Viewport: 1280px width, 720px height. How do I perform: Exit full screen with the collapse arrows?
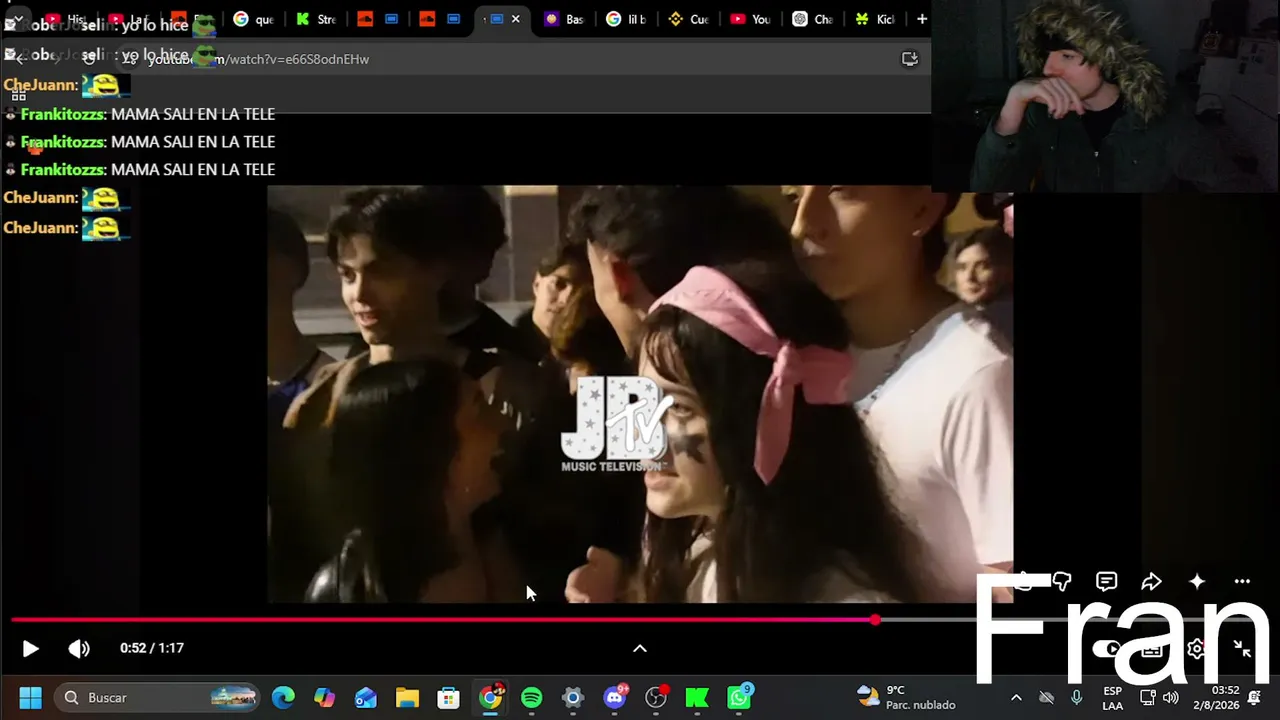[1242, 648]
